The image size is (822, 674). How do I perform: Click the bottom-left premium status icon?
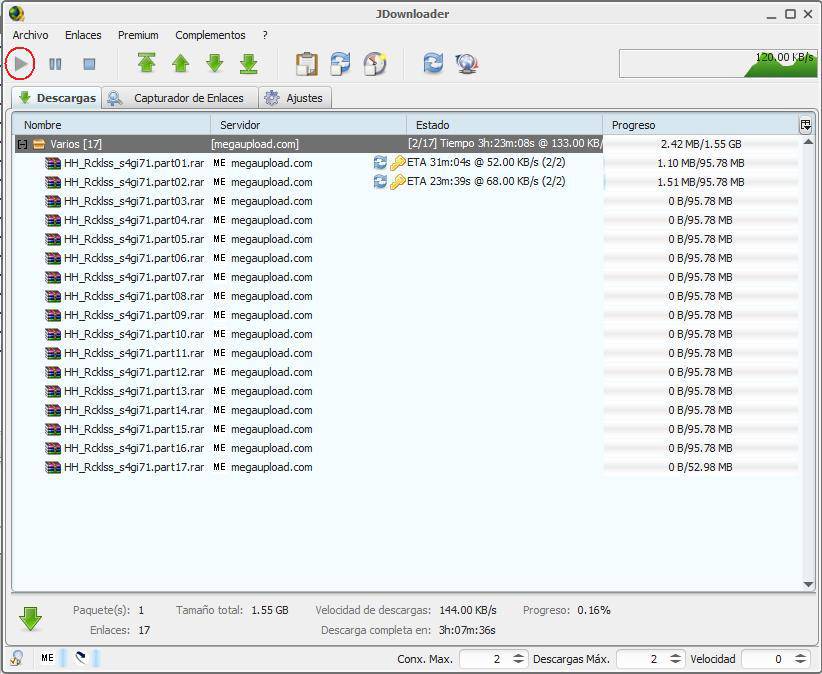coord(16,658)
